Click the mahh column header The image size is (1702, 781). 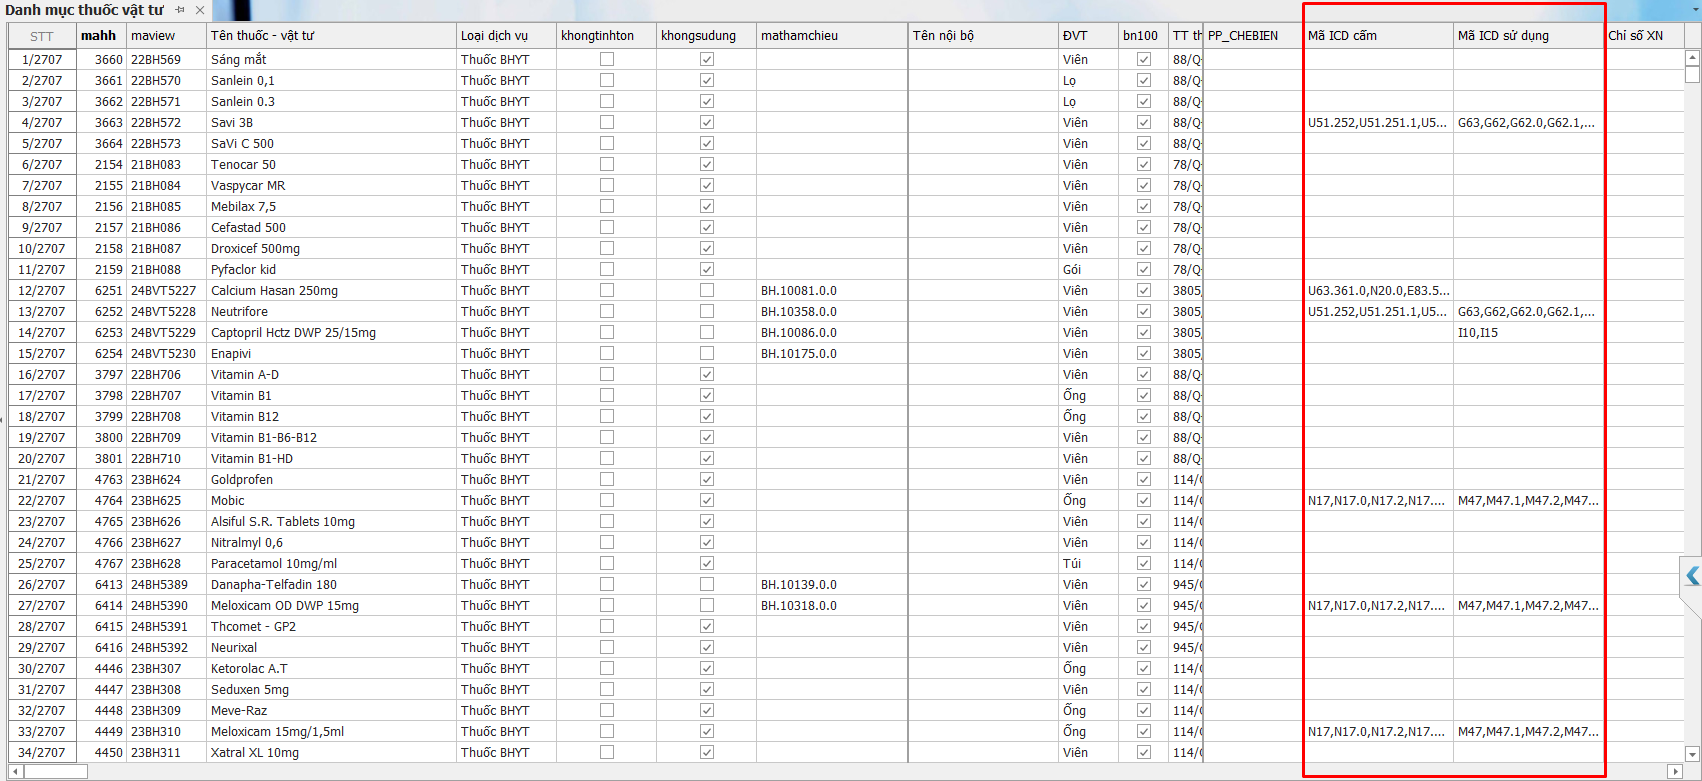coord(100,36)
